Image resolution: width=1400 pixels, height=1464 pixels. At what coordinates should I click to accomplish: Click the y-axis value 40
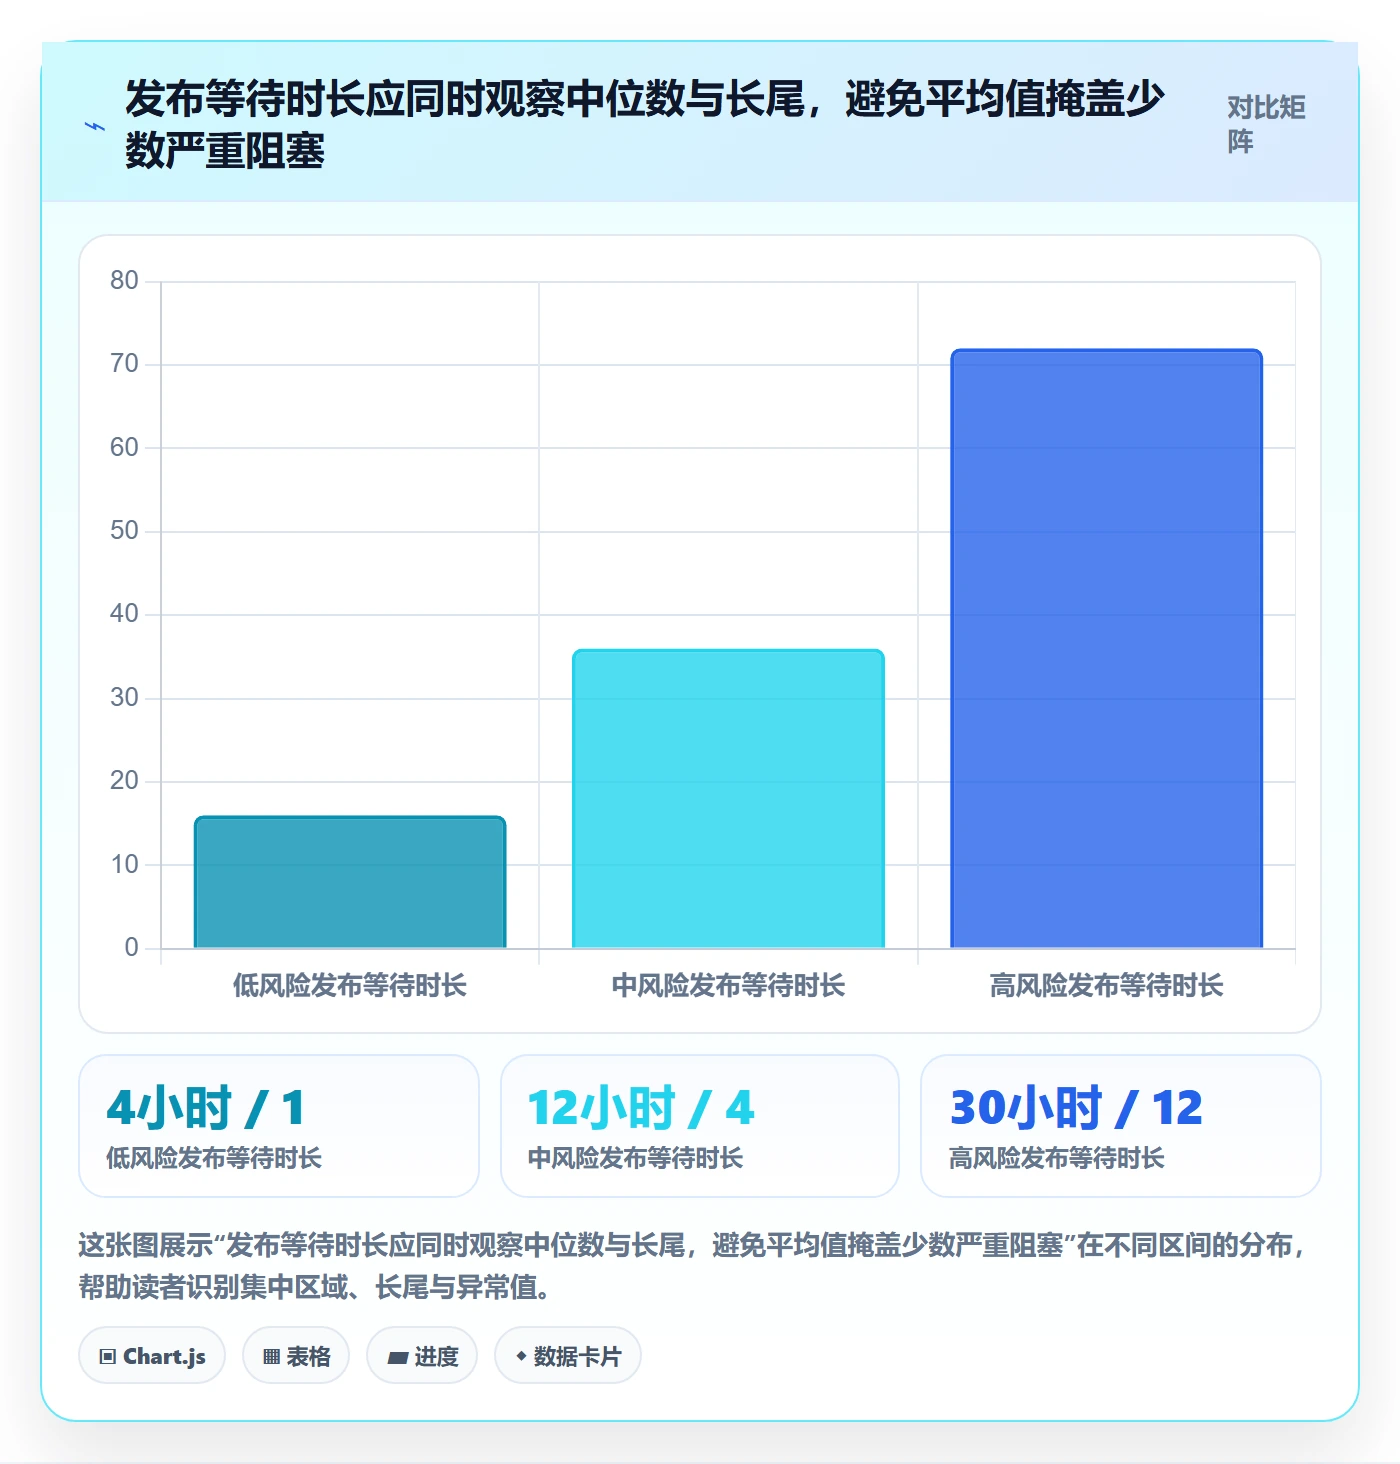pos(124,614)
